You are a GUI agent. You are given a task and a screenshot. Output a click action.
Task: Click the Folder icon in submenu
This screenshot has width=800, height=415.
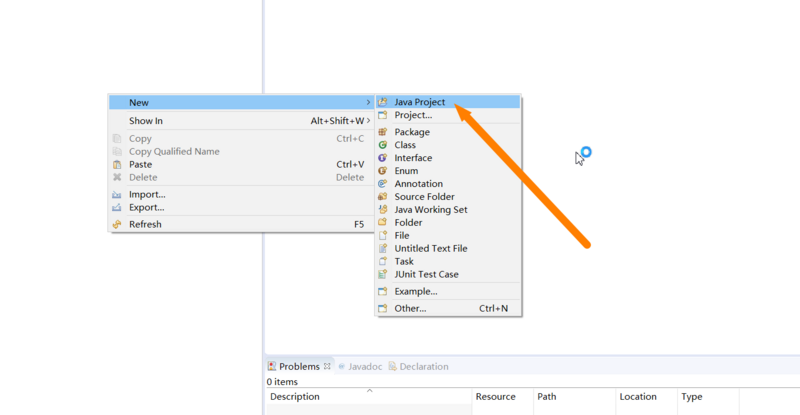(383, 223)
